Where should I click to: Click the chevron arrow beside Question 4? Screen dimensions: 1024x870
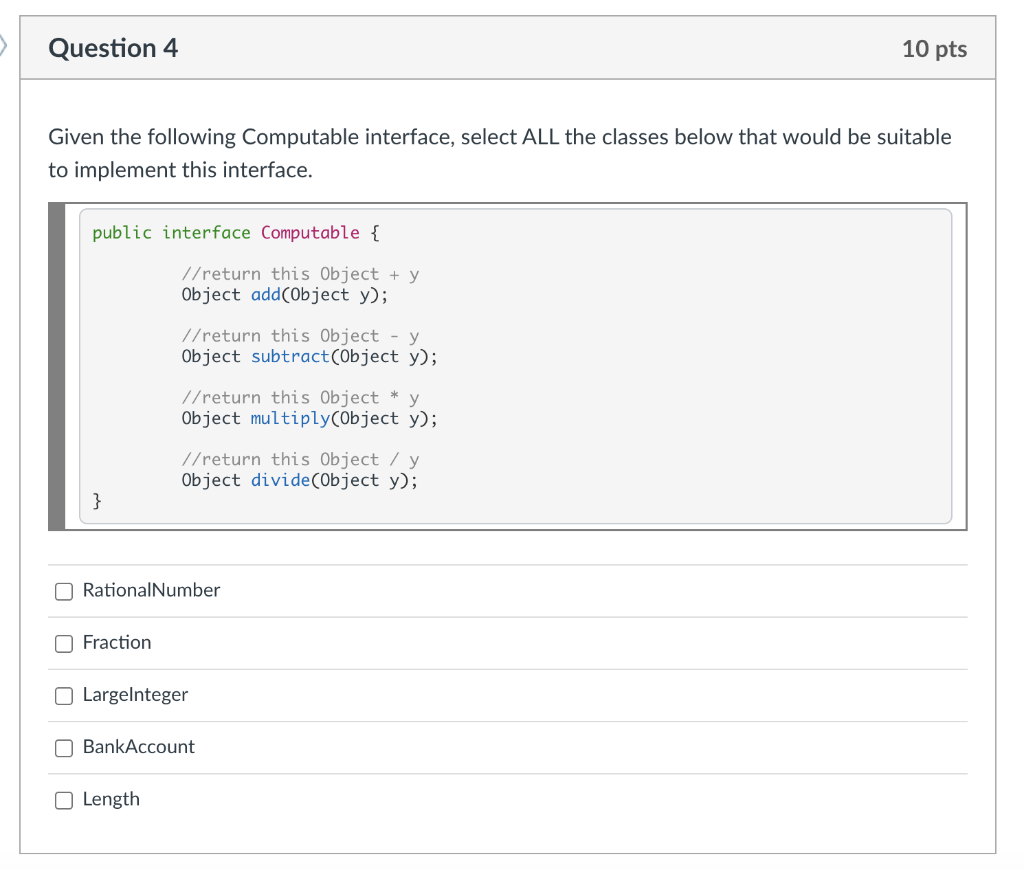point(4,46)
